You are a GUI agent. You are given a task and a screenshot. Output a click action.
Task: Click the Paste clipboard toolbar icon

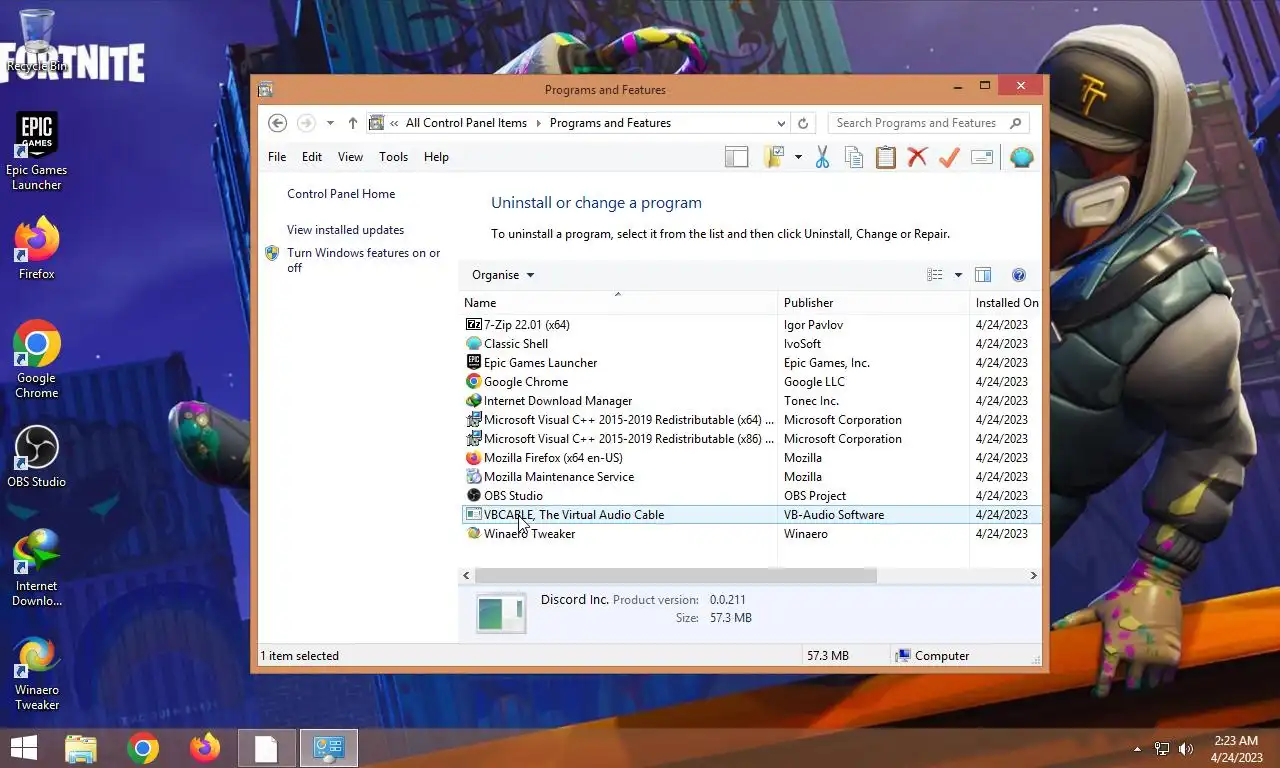(x=885, y=157)
